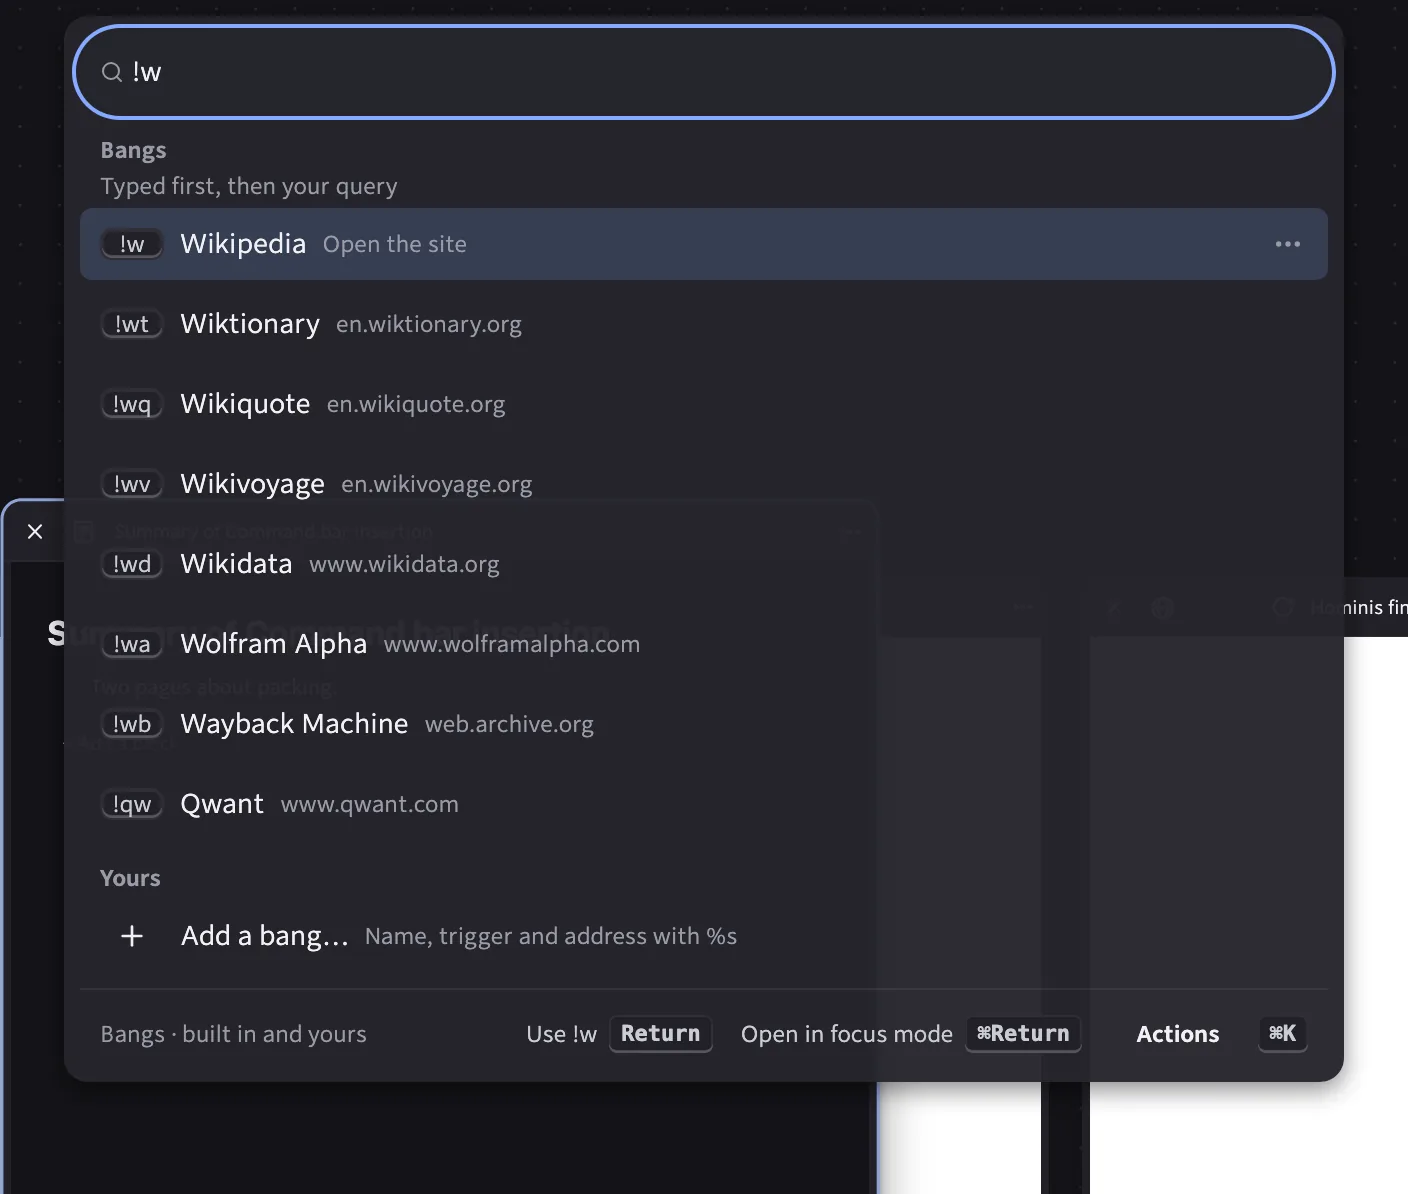Click the Bangs section heading

point(133,151)
